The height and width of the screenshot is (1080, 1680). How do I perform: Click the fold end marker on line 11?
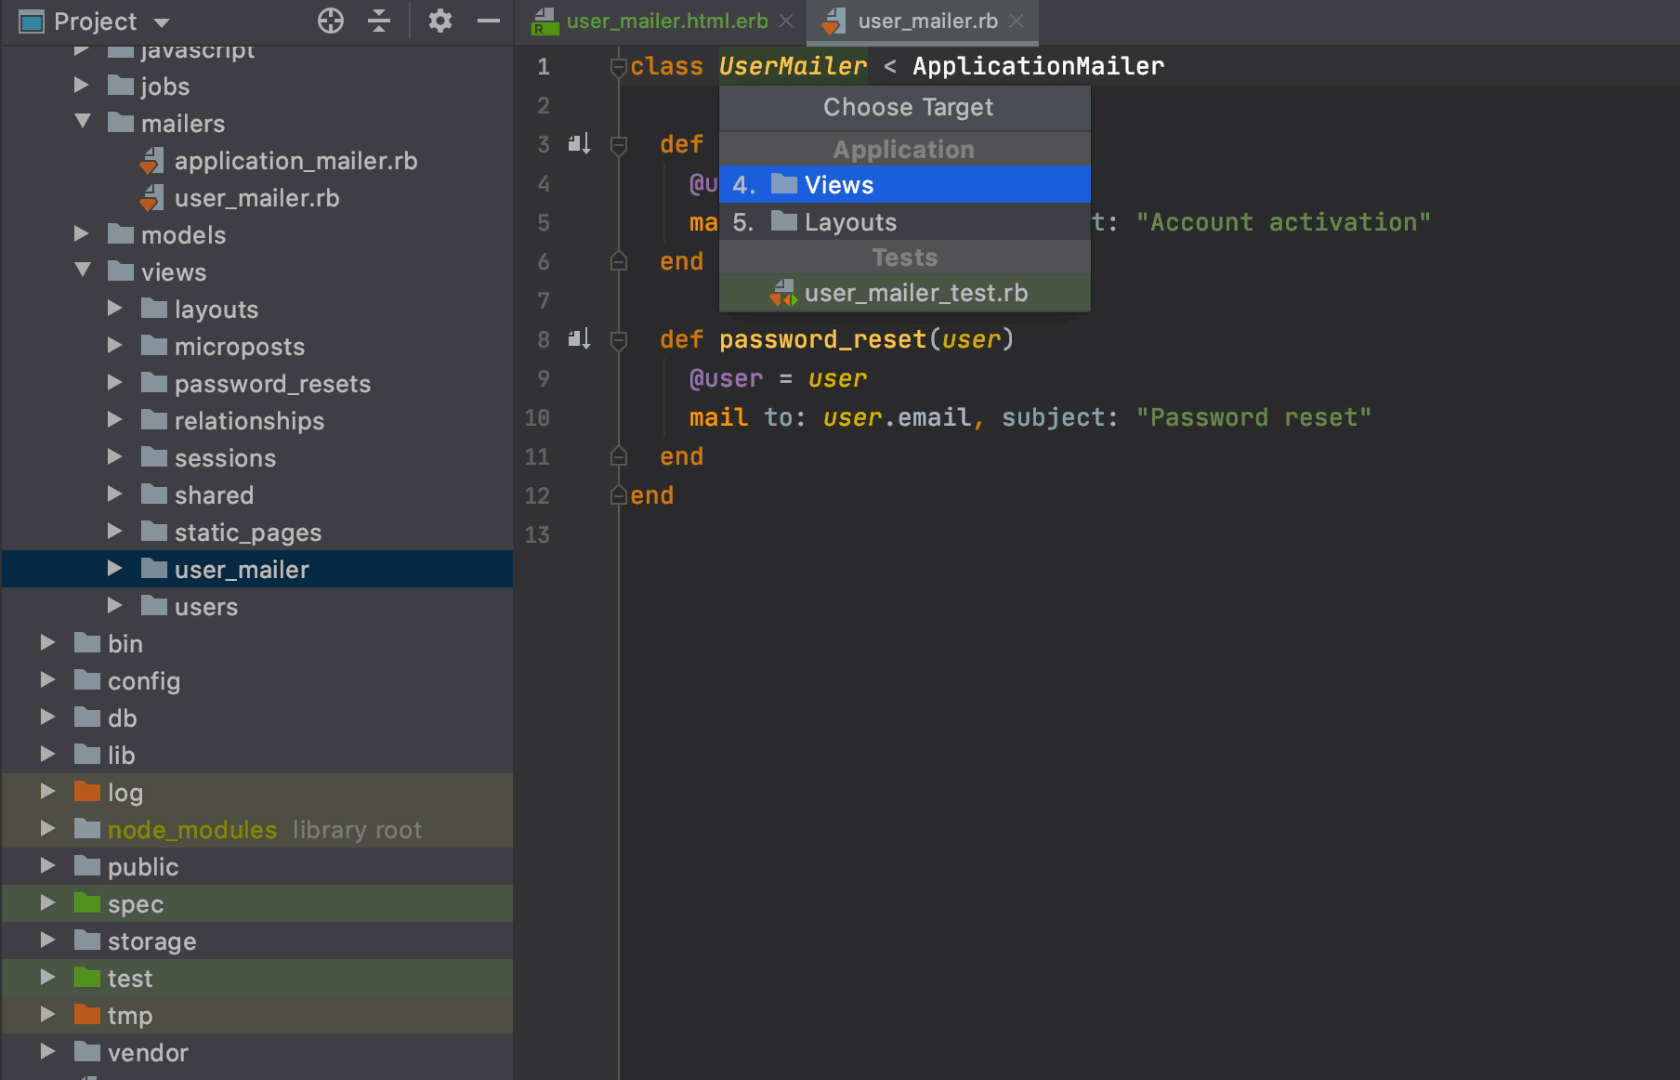pyautogui.click(x=618, y=457)
